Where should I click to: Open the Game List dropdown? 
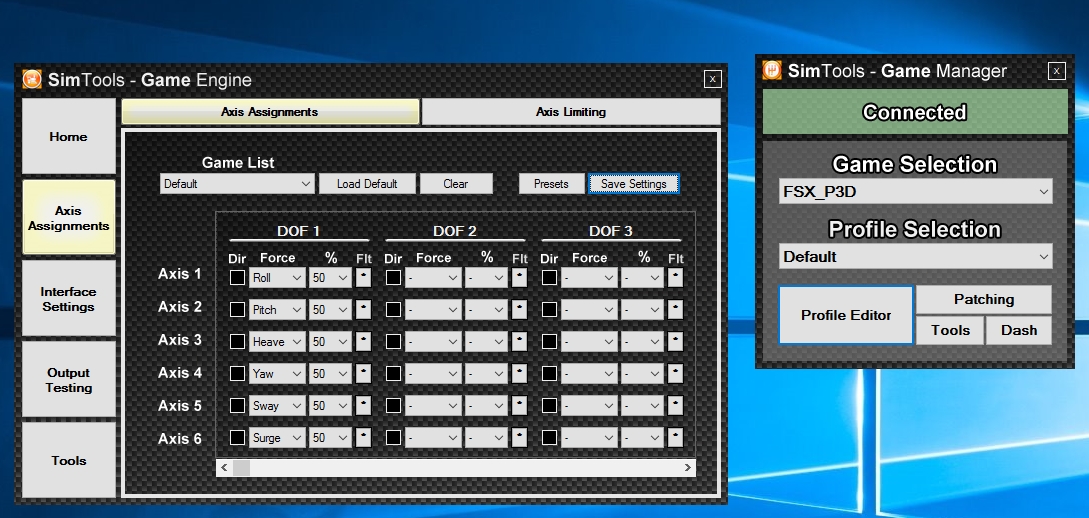237,184
